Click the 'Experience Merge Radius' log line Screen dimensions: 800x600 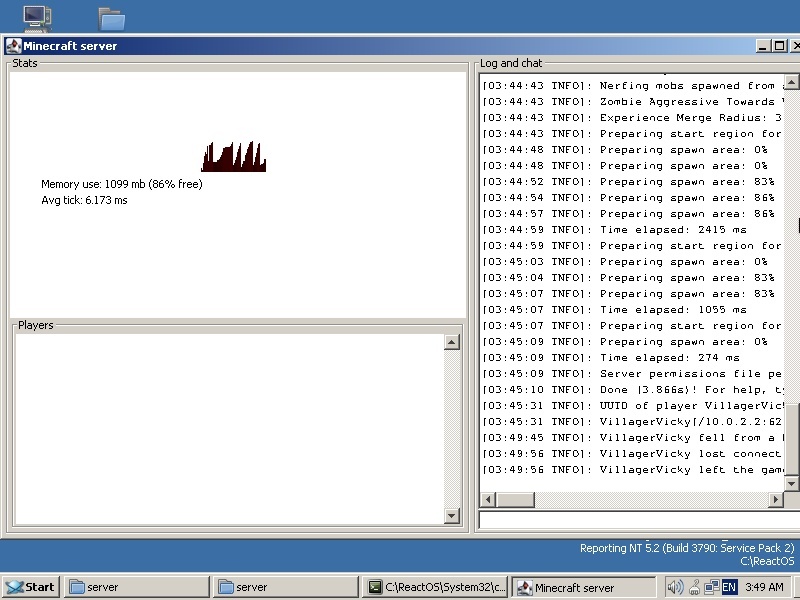pos(632,117)
